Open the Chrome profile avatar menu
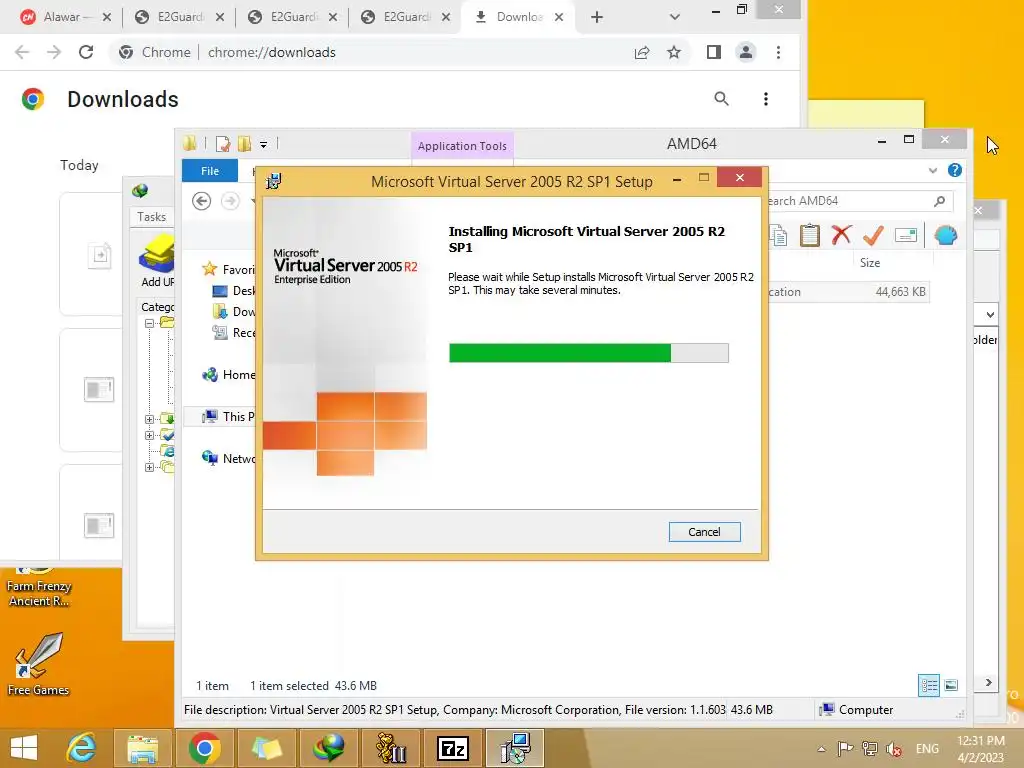This screenshot has height=768, width=1024. [746, 52]
